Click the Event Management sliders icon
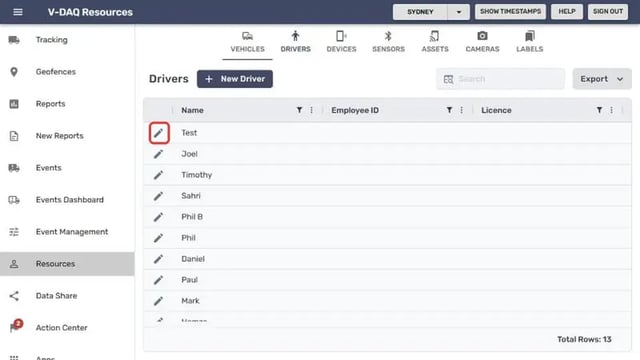This screenshot has width=640, height=360. 14,232
